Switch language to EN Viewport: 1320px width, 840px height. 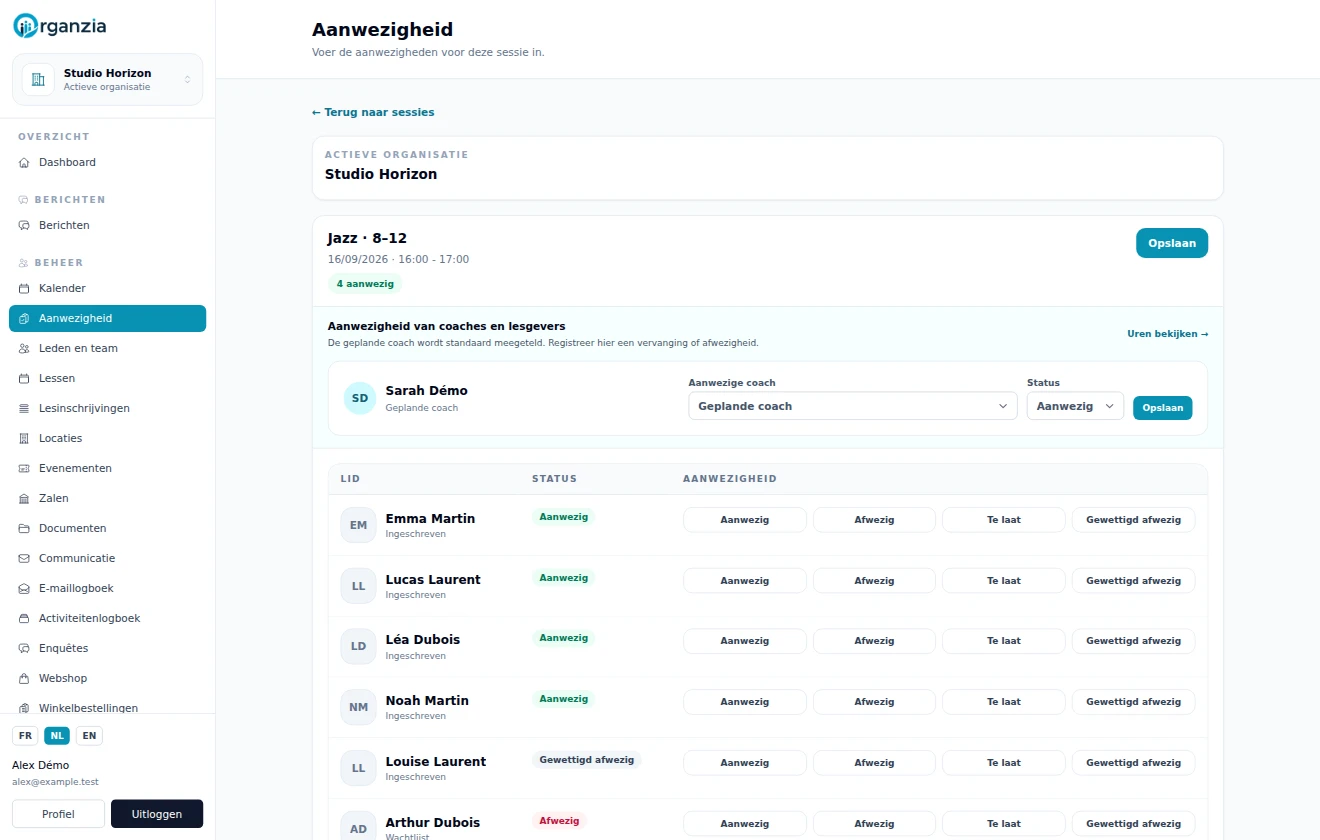[x=90, y=736]
